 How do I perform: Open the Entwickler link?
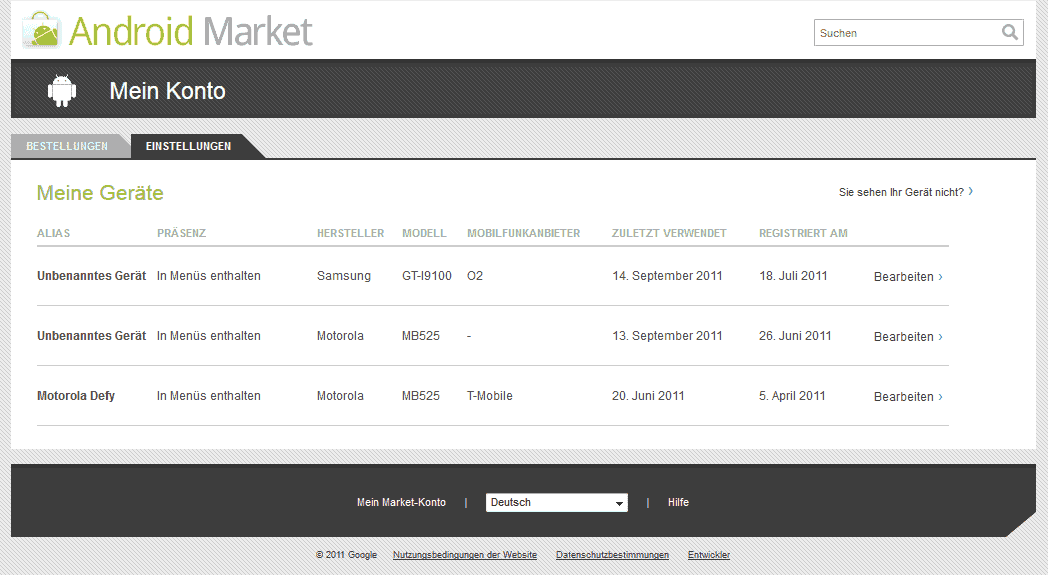coord(708,555)
